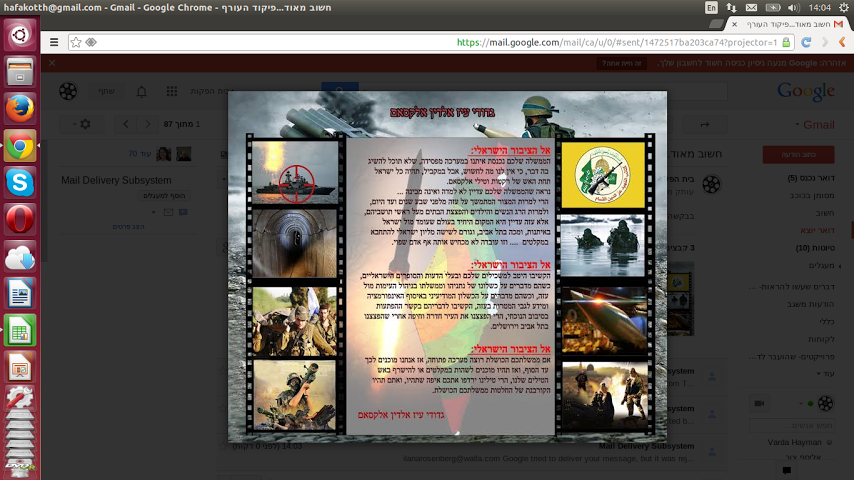Open LibreOffice Impress in launcher
This screenshot has width=854, height=480.
click(x=20, y=367)
